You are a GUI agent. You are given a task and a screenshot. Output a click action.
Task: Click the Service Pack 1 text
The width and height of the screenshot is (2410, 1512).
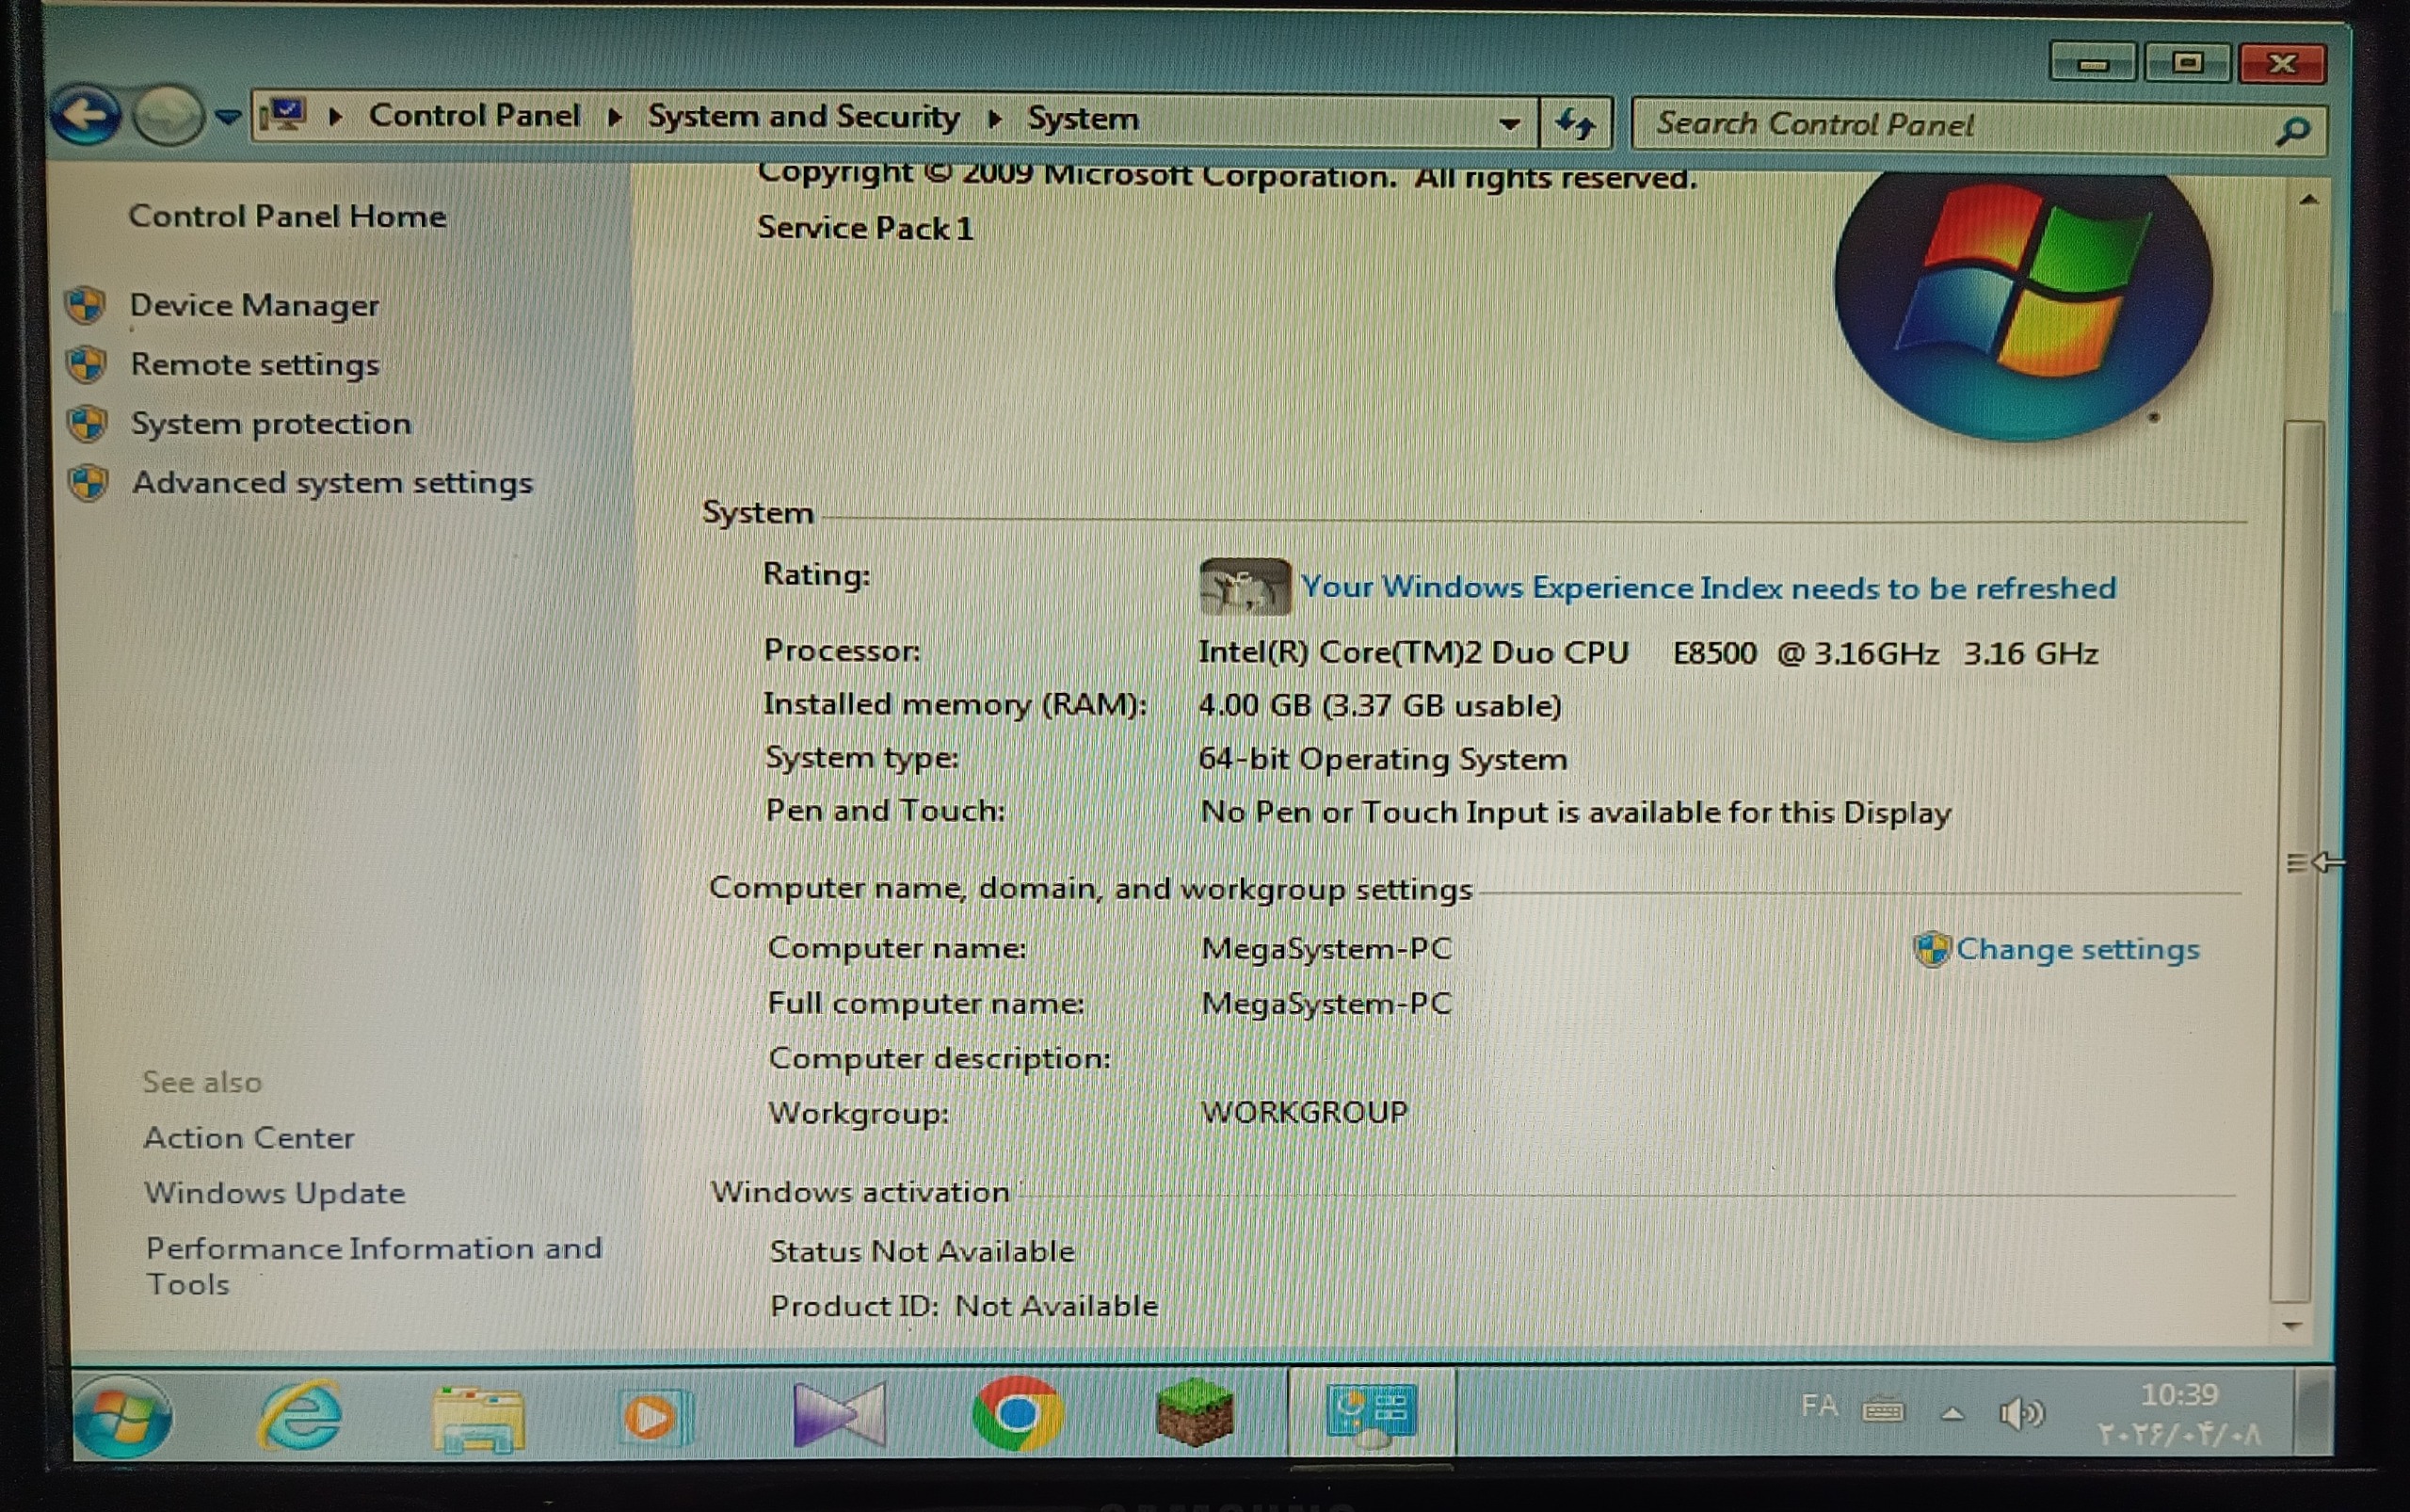pos(865,228)
